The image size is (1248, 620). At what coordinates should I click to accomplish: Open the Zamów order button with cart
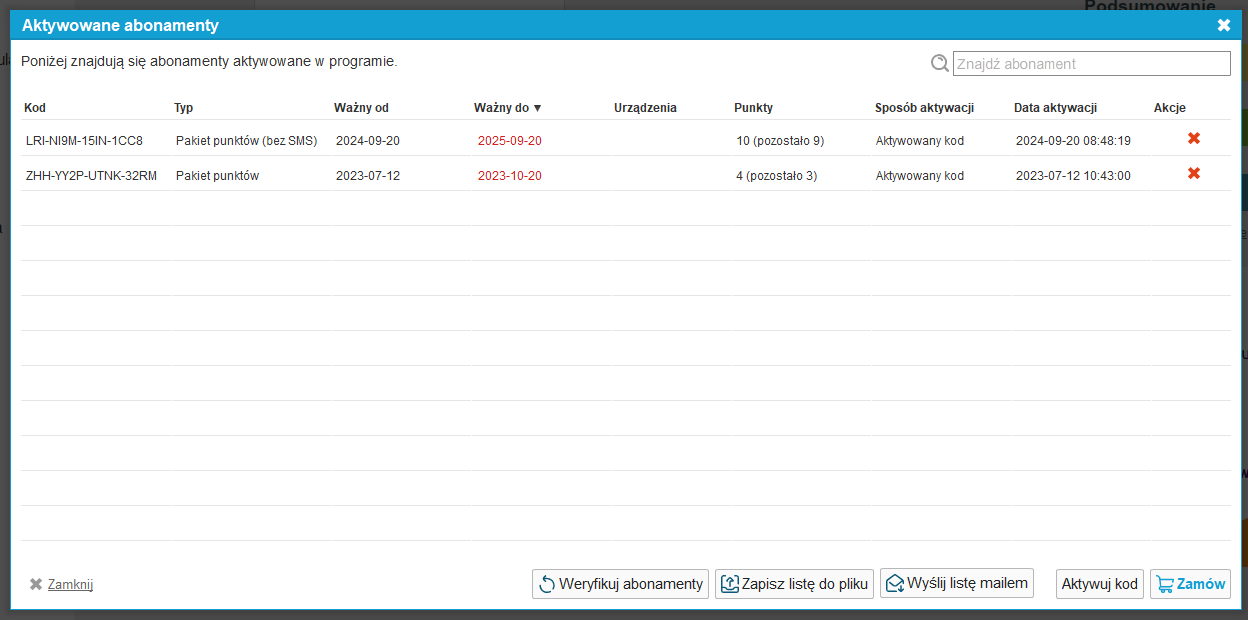click(1190, 584)
